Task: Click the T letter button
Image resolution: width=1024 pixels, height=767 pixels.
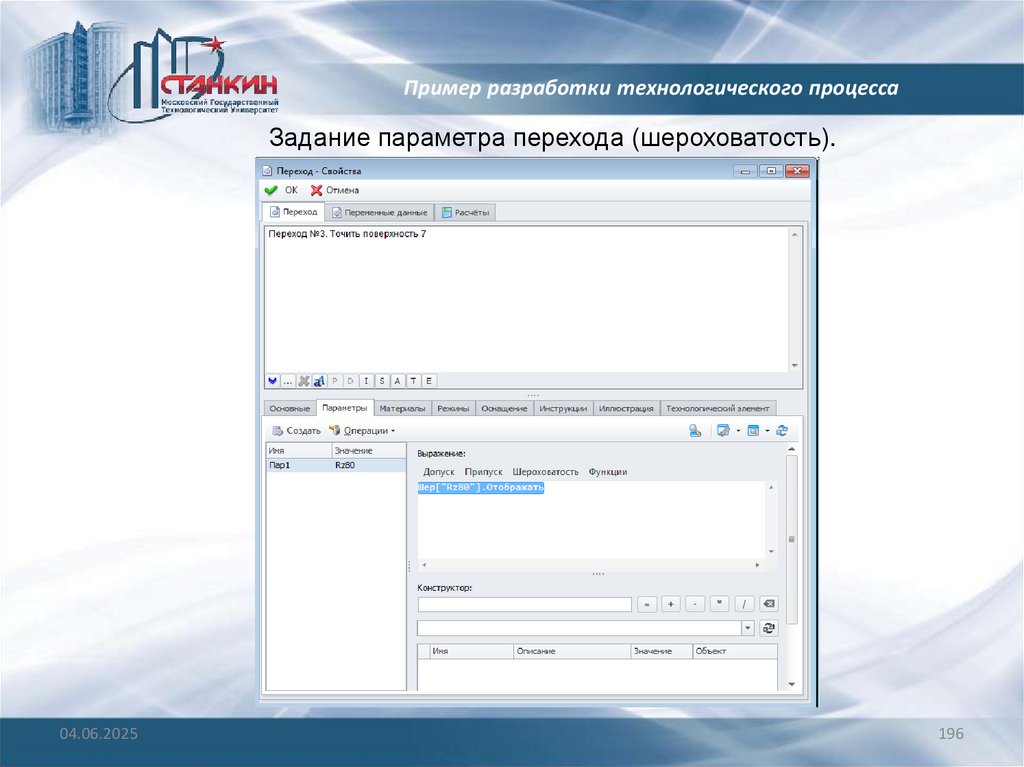Action: tap(413, 381)
